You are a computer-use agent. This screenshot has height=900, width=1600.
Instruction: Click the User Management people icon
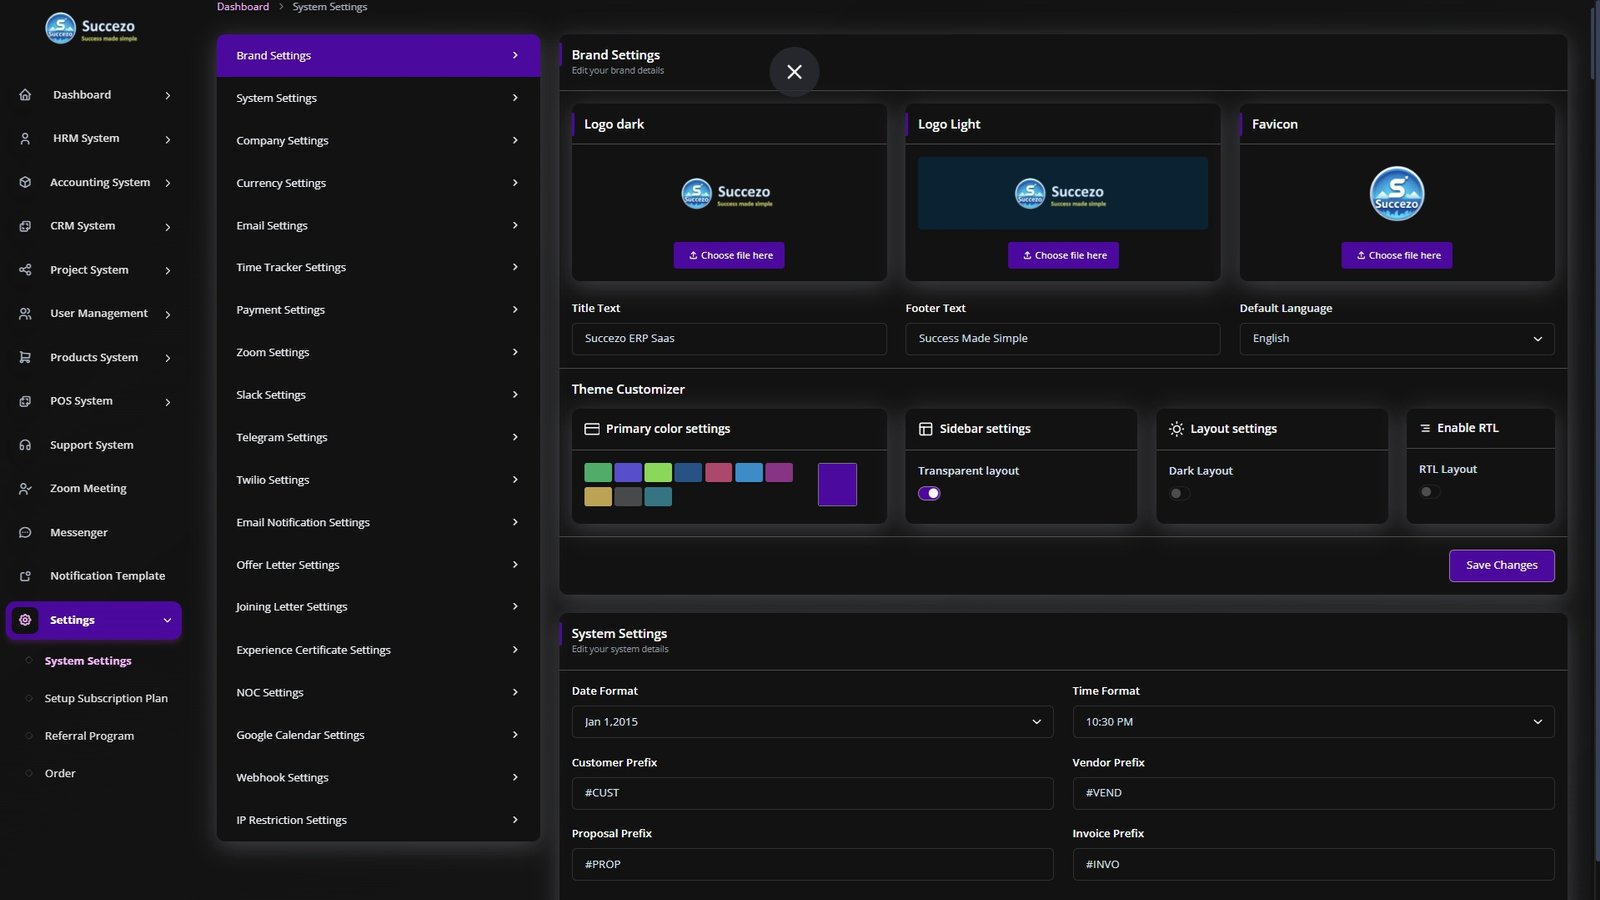pyautogui.click(x=25, y=314)
